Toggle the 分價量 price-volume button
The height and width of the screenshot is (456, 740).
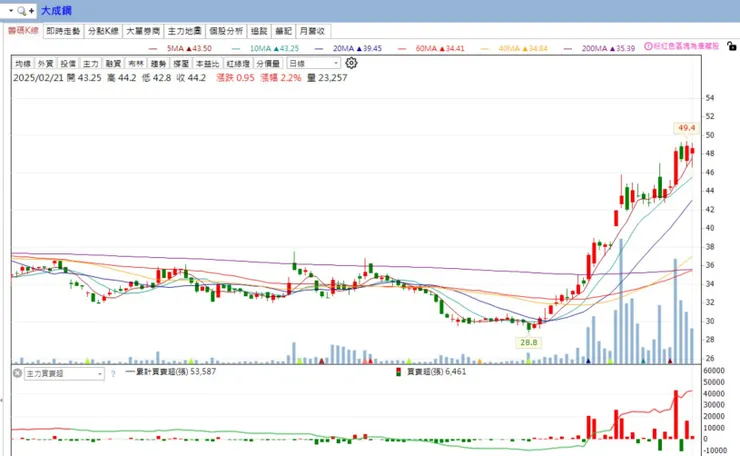268,63
